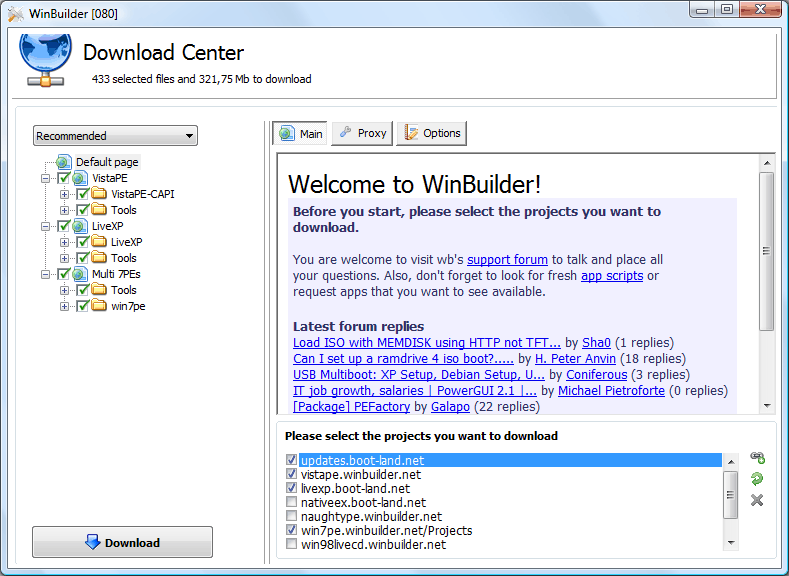Screen dimensions: 789x576
Task: Open the app scripts link
Action: click(x=612, y=276)
